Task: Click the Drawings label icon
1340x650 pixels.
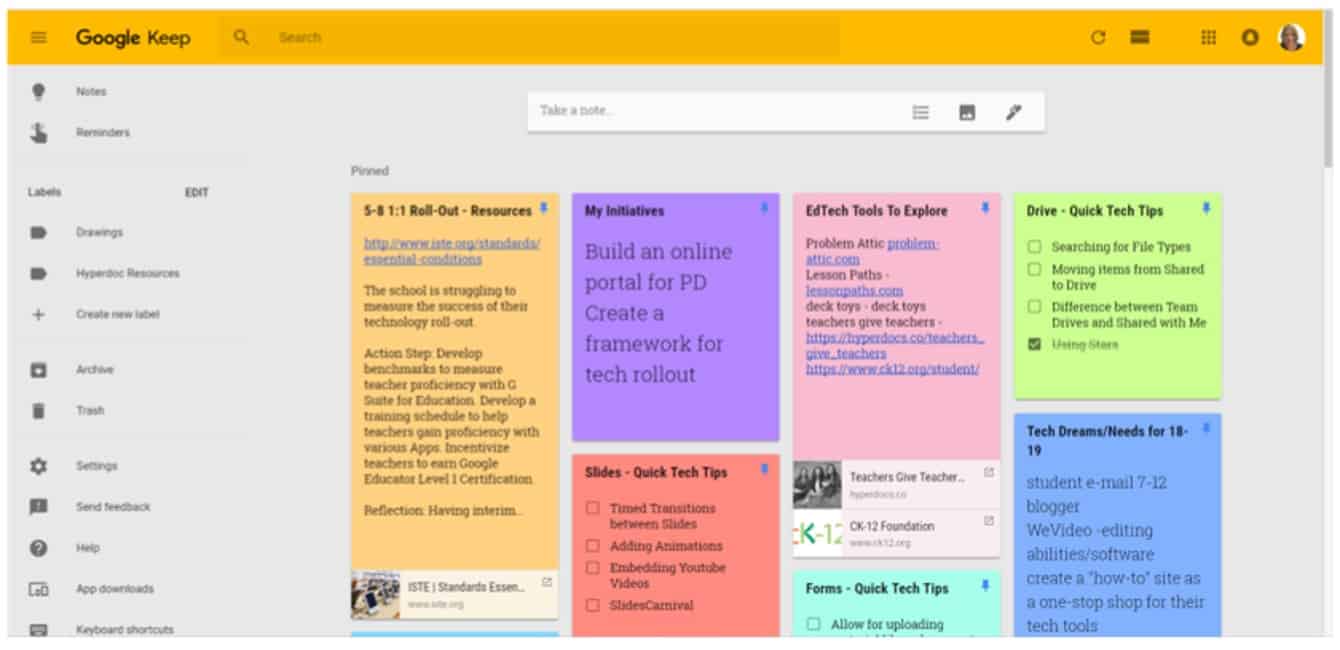Action: 38,232
